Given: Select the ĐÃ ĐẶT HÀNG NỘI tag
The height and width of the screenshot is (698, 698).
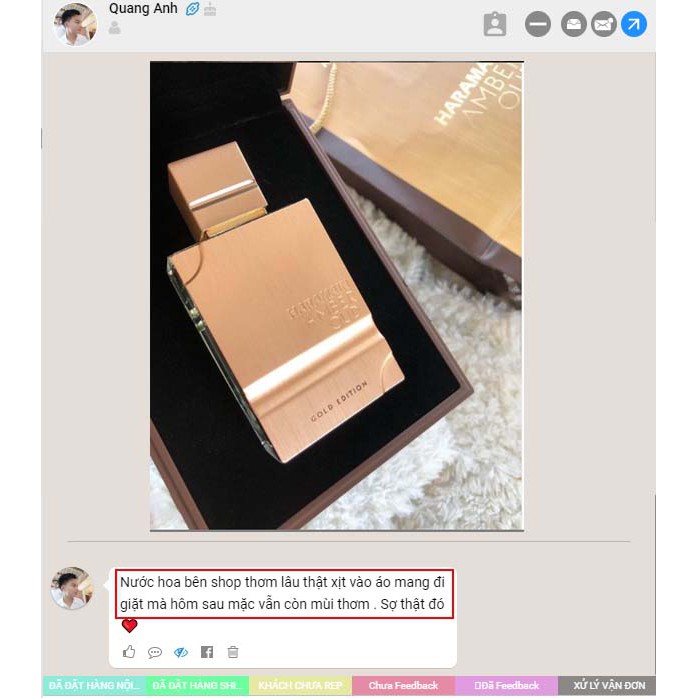Looking at the screenshot, I should pyautogui.click(x=94, y=685).
